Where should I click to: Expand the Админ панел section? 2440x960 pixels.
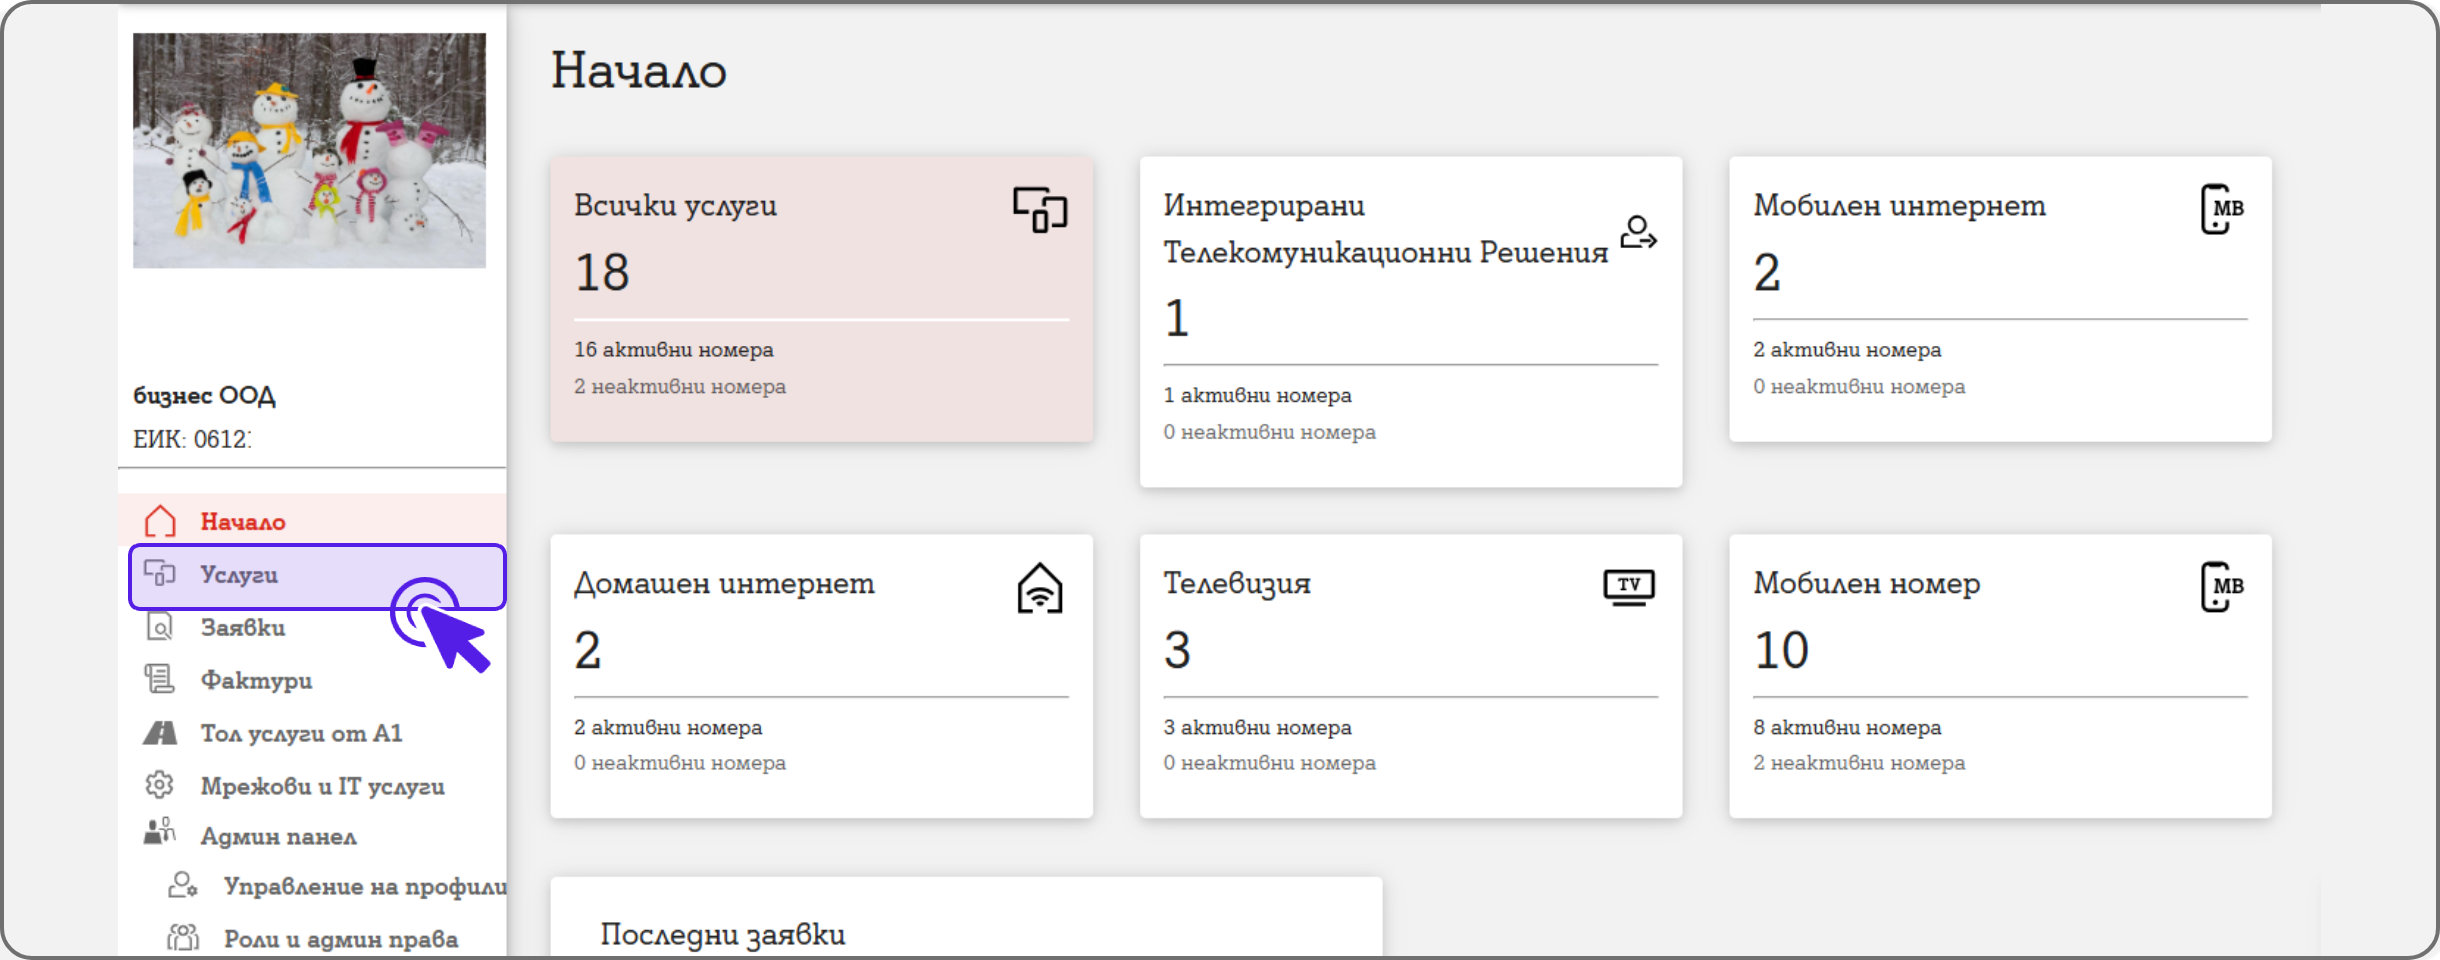tap(278, 836)
